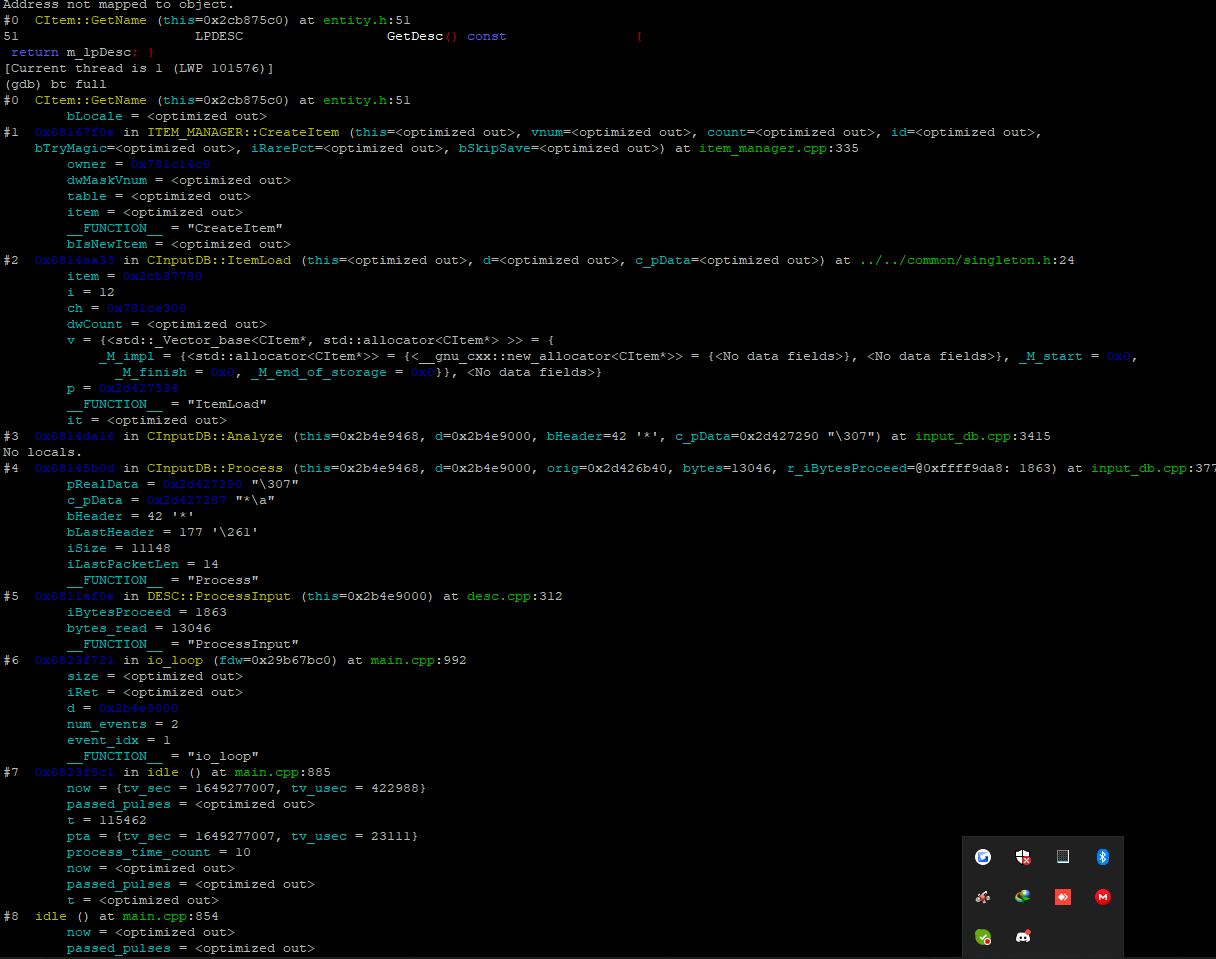Click the "t = 115462" line
The height and width of the screenshot is (959, 1216).
click(107, 820)
